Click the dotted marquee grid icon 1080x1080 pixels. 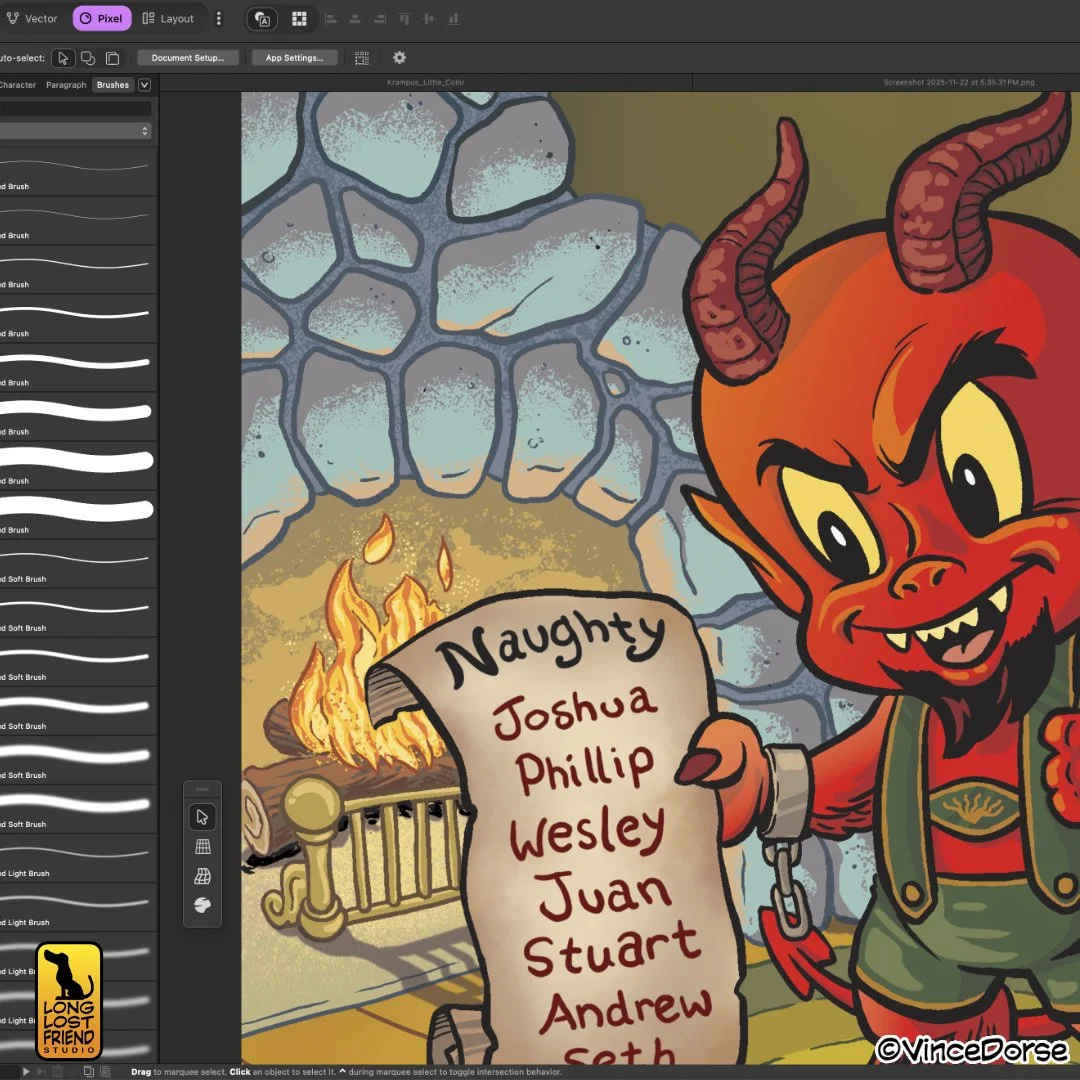coord(362,58)
